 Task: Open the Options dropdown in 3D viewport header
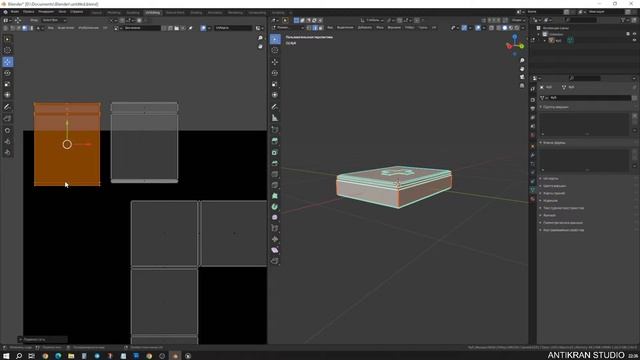(x=518, y=20)
